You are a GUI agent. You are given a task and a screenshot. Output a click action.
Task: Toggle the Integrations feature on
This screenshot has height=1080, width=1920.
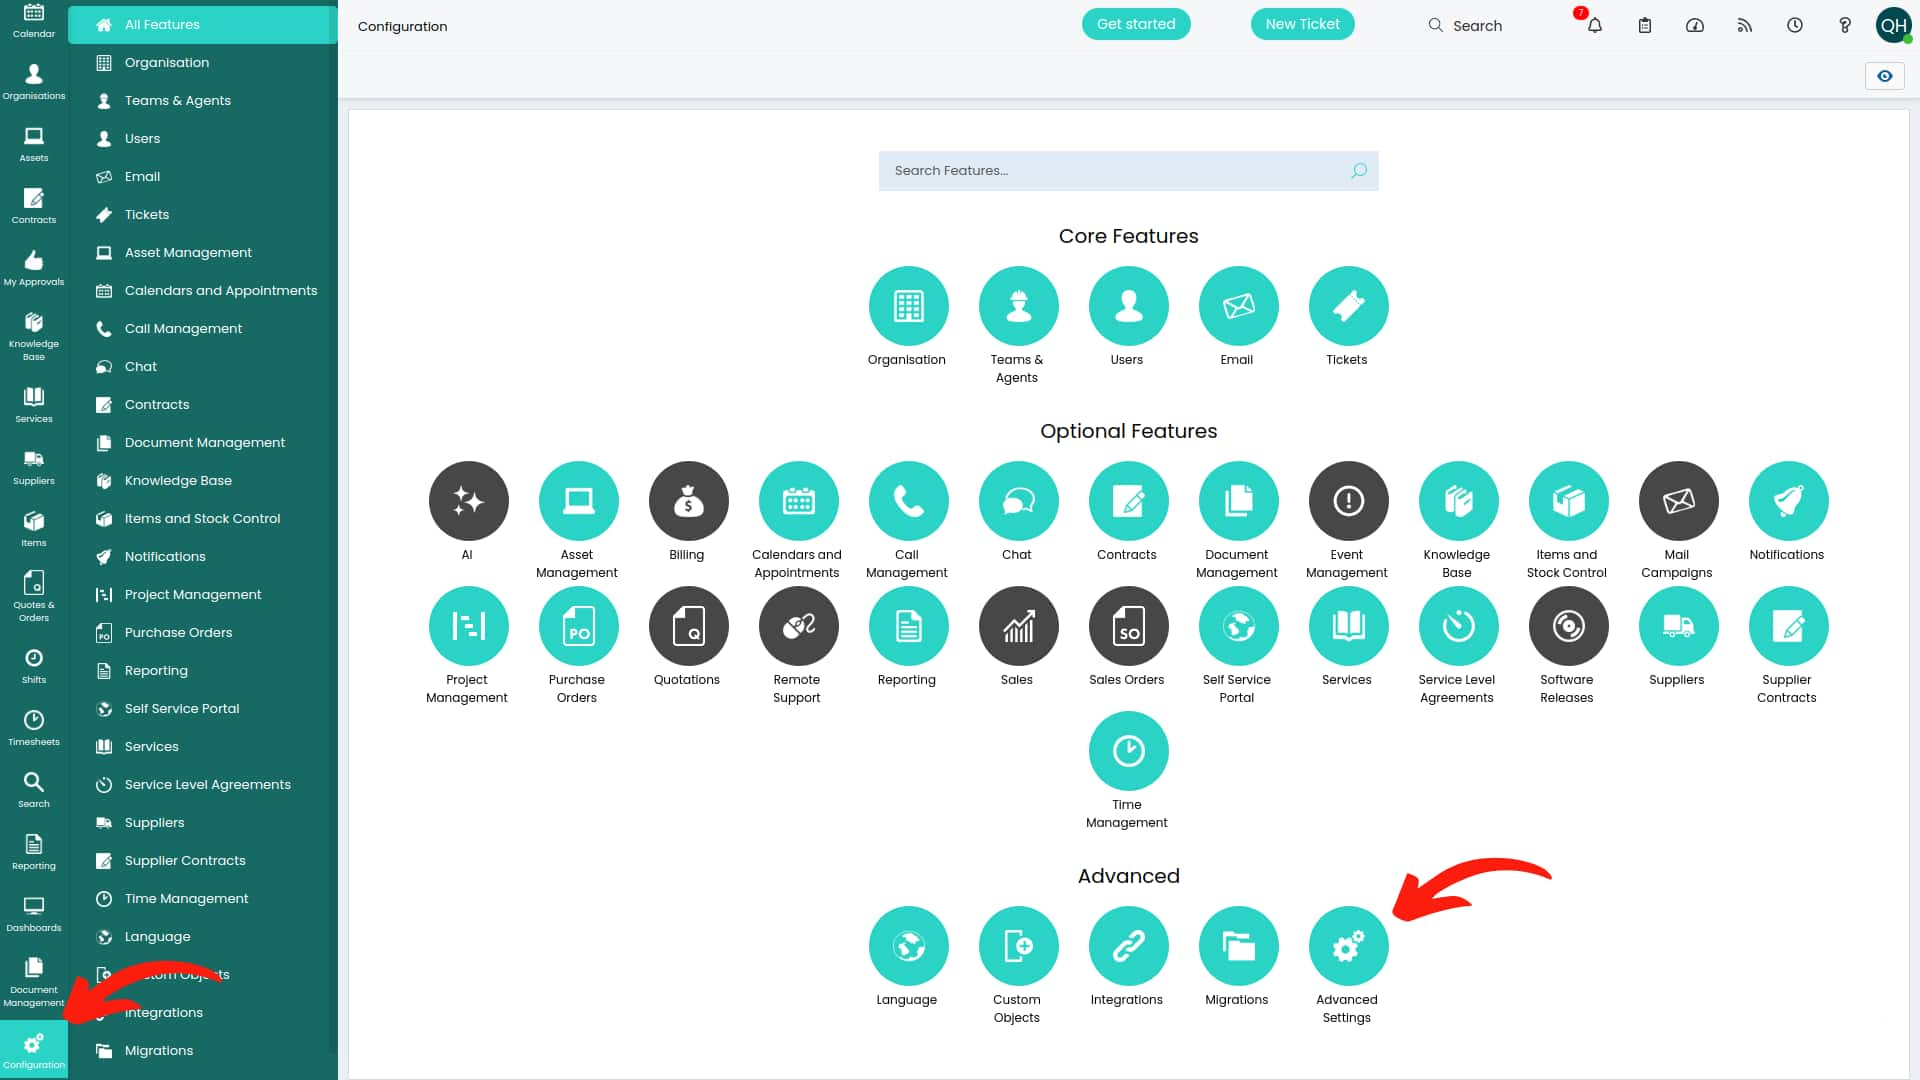point(1127,945)
